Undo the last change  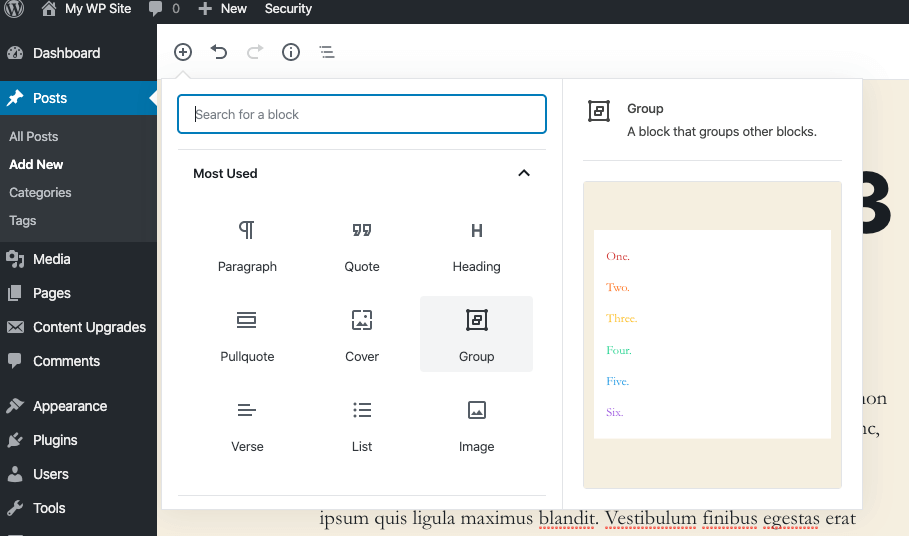point(219,52)
